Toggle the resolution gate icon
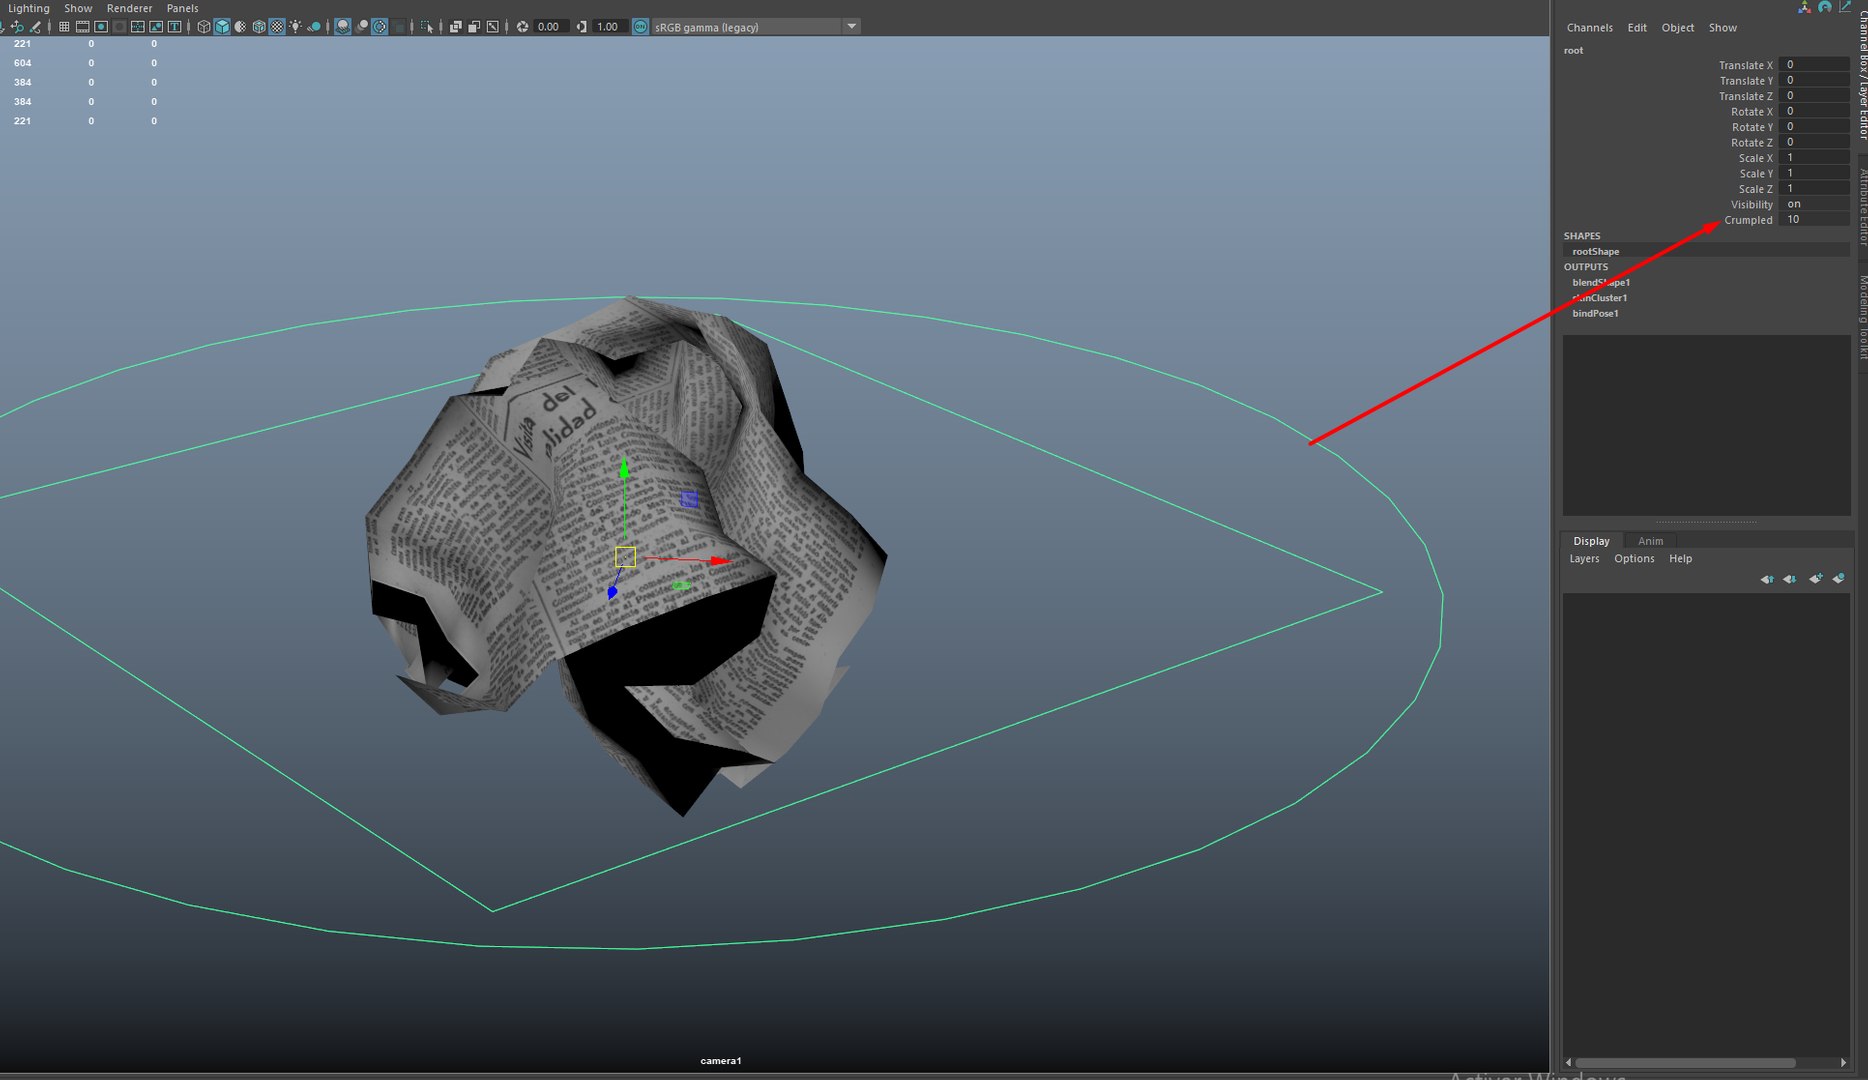 [101, 27]
